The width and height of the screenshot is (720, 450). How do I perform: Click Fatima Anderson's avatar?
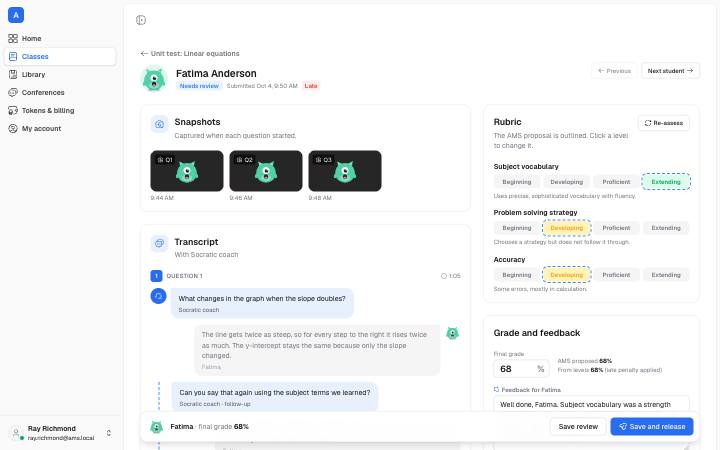tap(154, 79)
